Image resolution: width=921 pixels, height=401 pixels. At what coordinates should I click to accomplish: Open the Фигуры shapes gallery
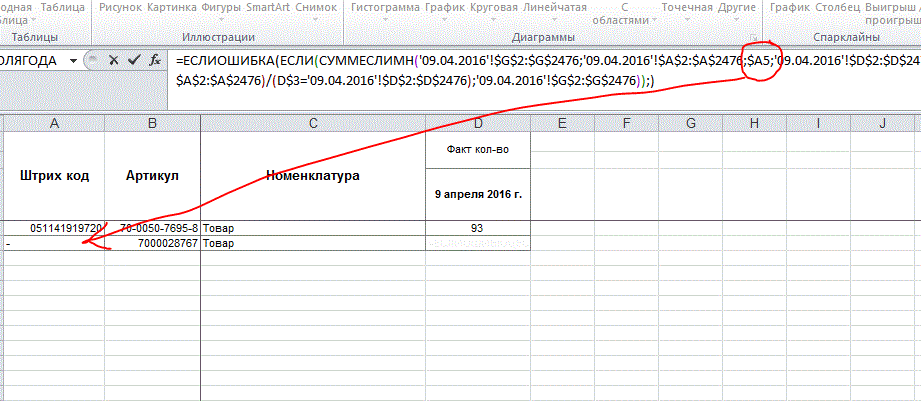click(x=221, y=13)
